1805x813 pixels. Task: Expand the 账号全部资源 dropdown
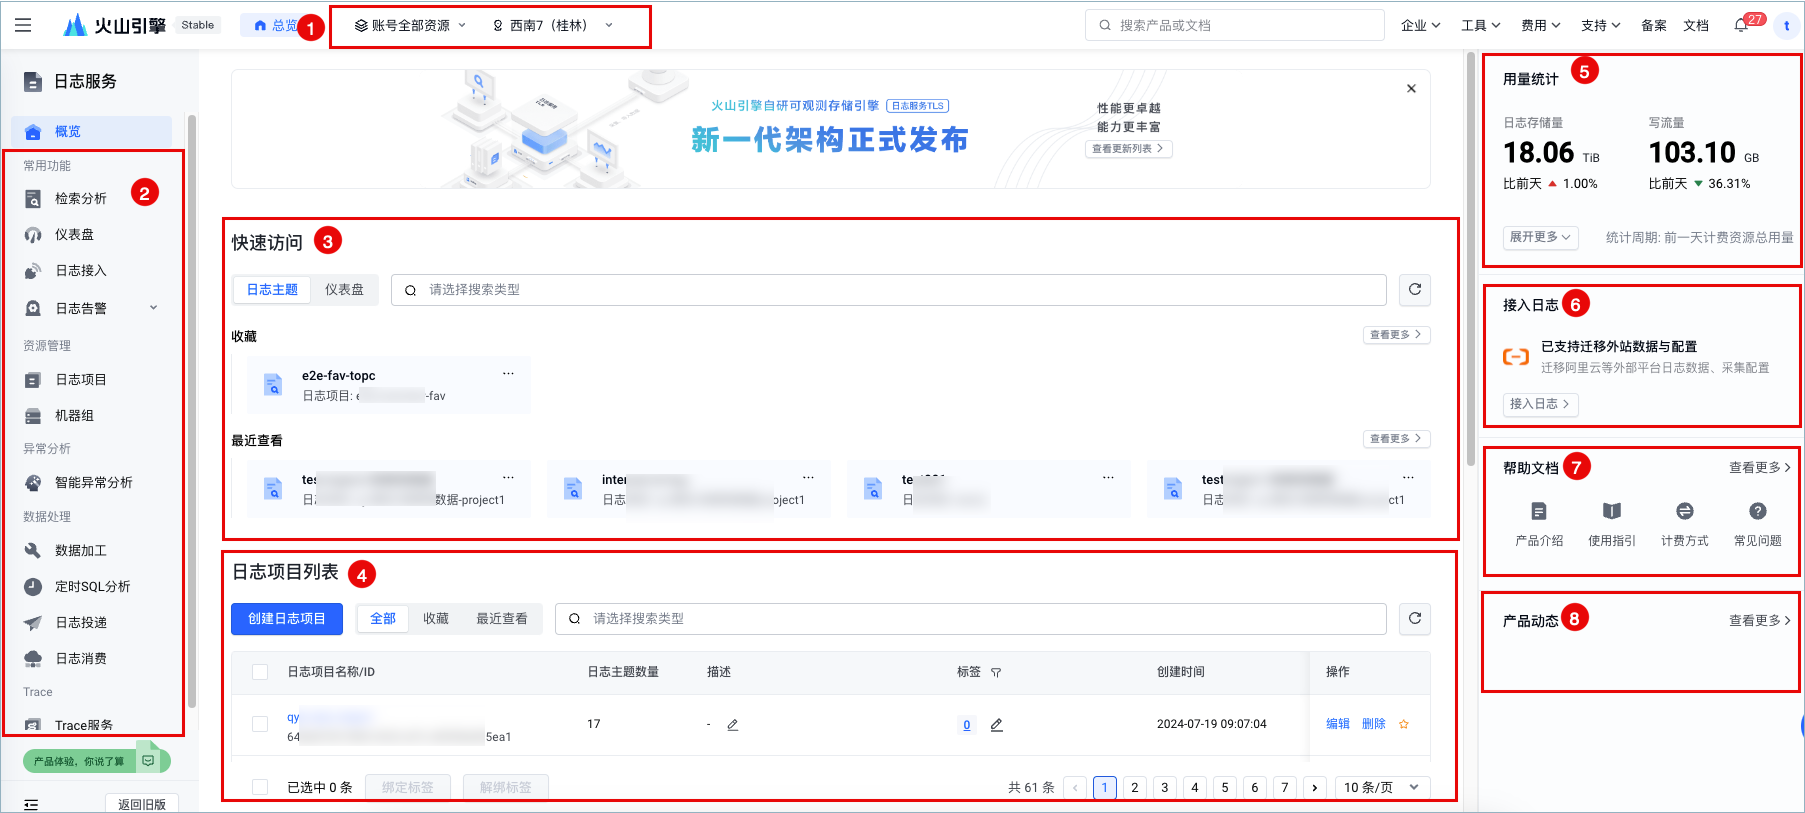coord(411,26)
